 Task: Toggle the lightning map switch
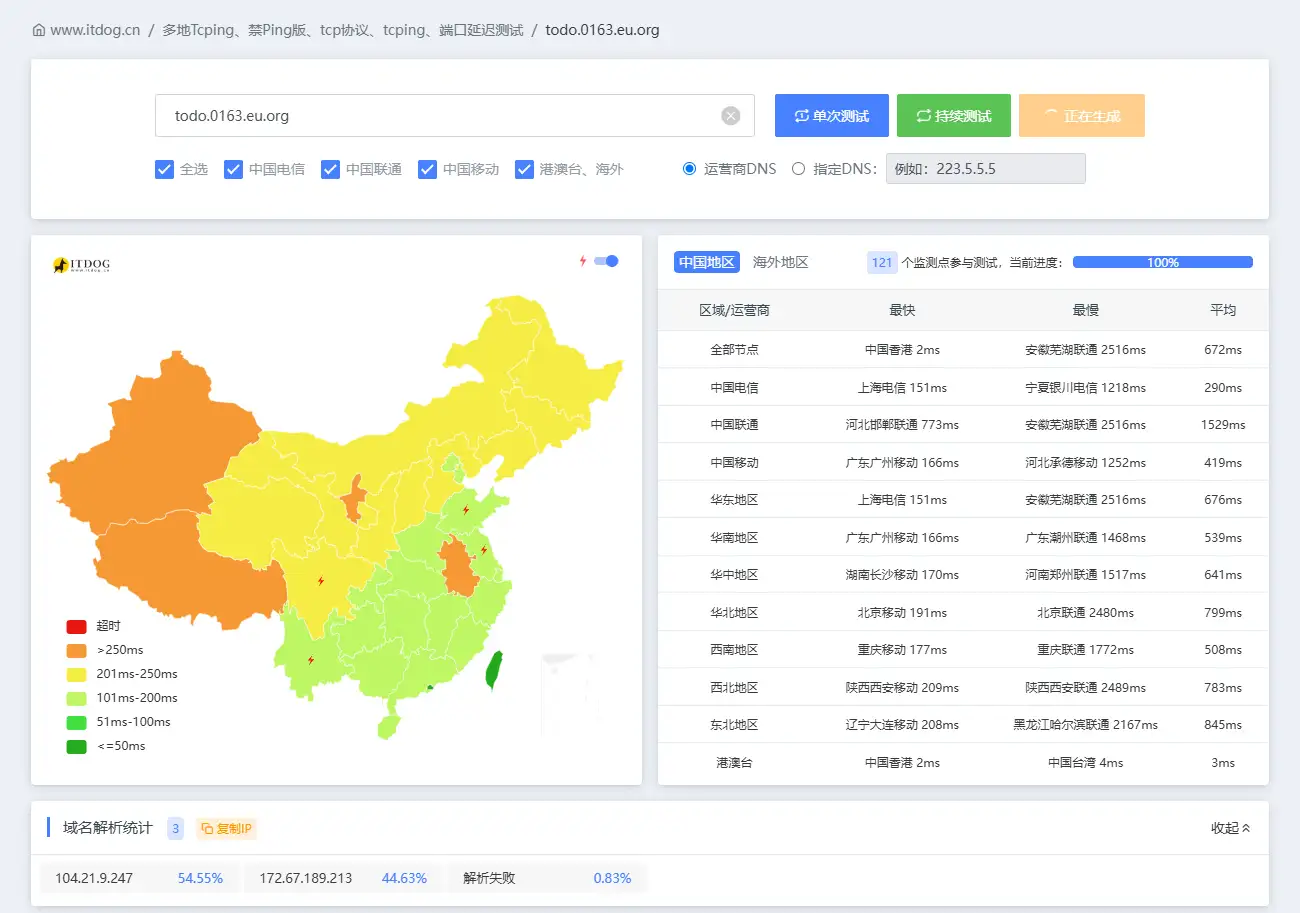point(606,261)
